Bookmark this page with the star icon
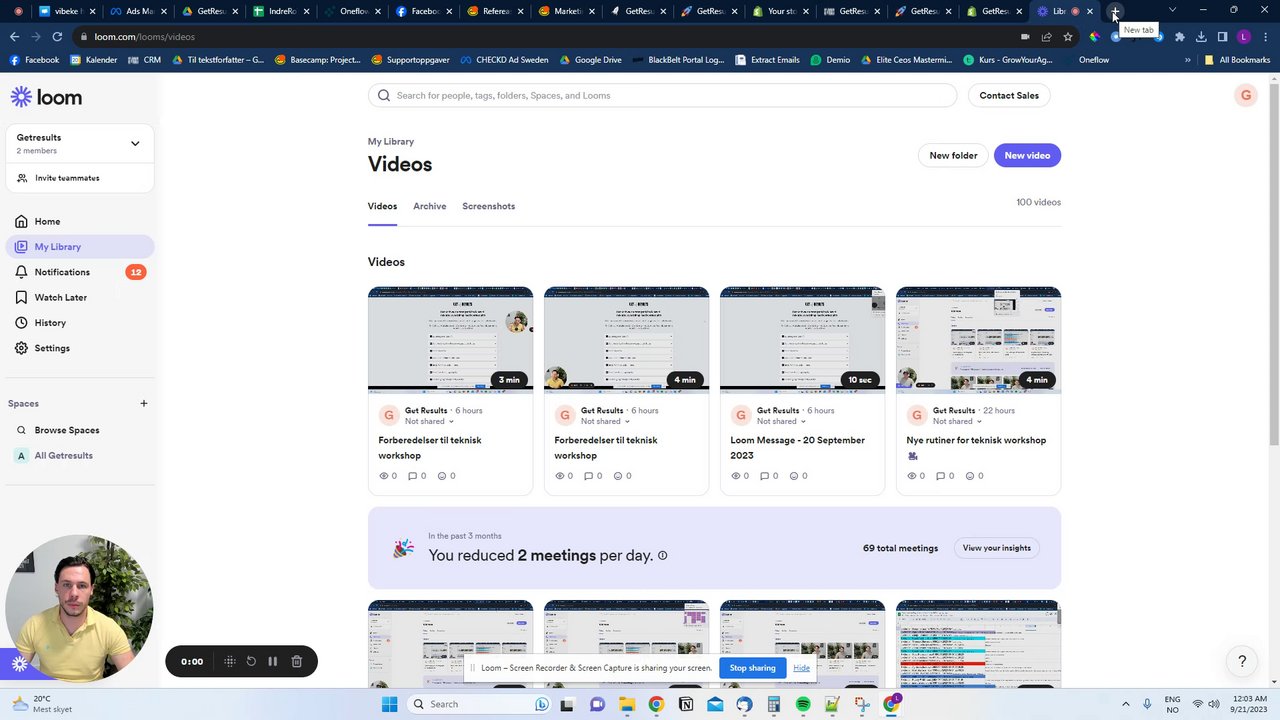 pyautogui.click(x=1068, y=37)
